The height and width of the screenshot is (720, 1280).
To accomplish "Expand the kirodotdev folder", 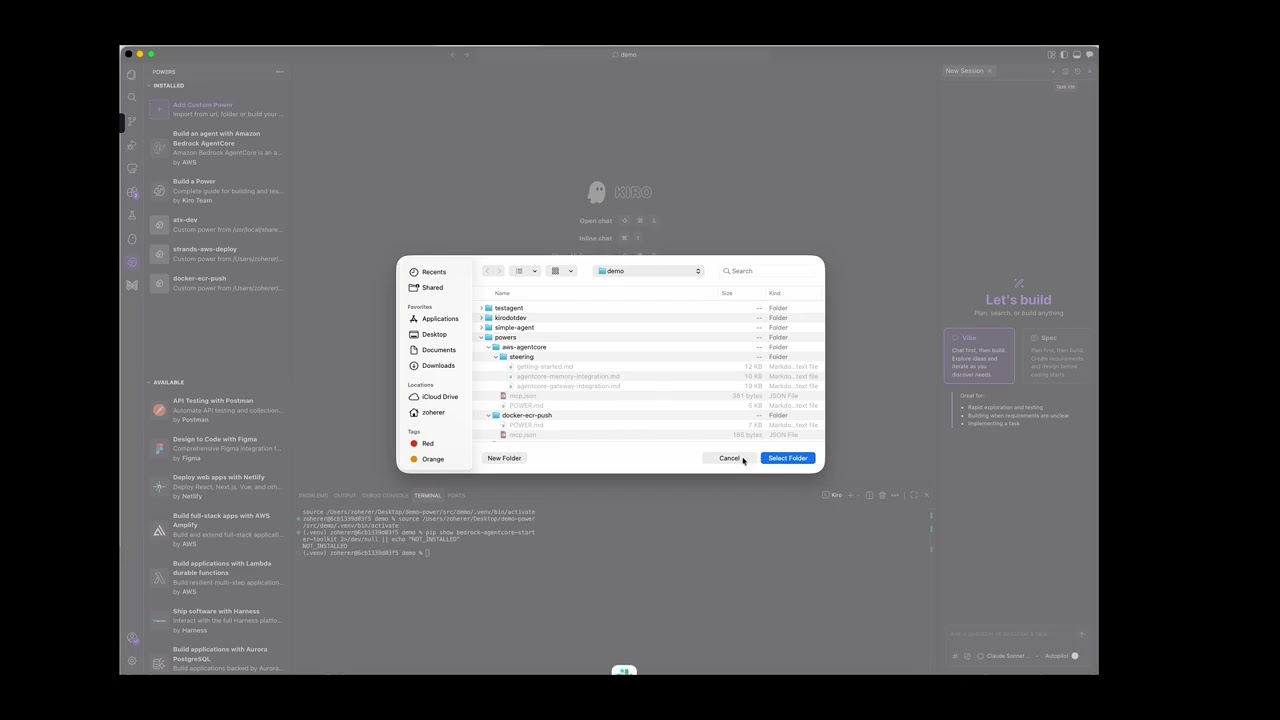I will [x=481, y=318].
